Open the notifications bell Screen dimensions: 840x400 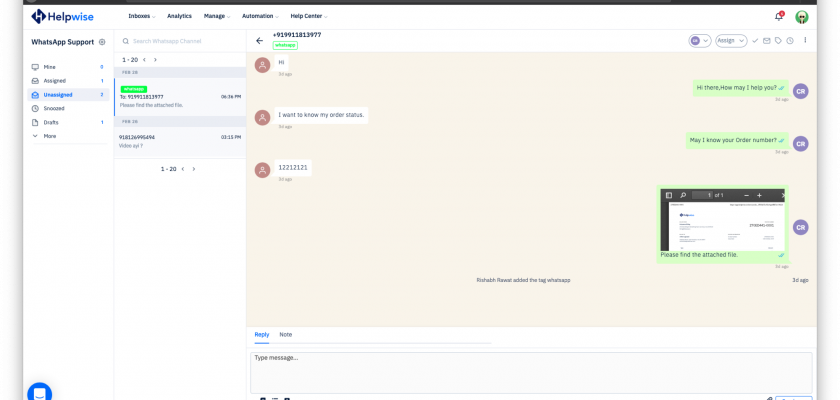click(x=779, y=16)
